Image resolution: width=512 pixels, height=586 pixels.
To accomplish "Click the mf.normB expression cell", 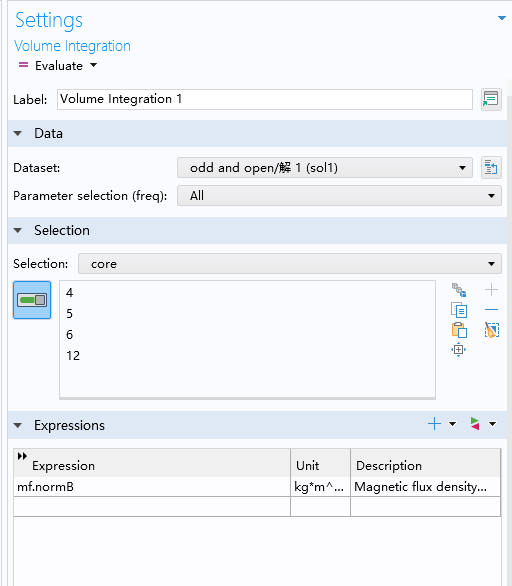I will coord(152,487).
